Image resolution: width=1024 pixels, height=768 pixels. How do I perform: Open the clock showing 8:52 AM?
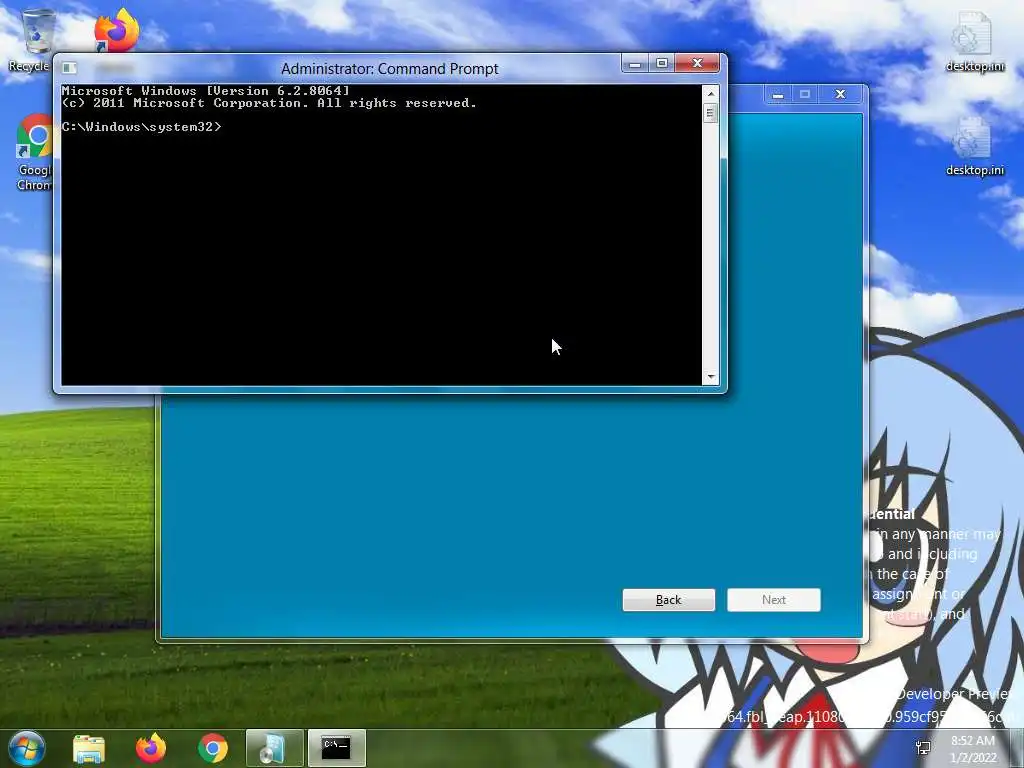[x=973, y=749]
